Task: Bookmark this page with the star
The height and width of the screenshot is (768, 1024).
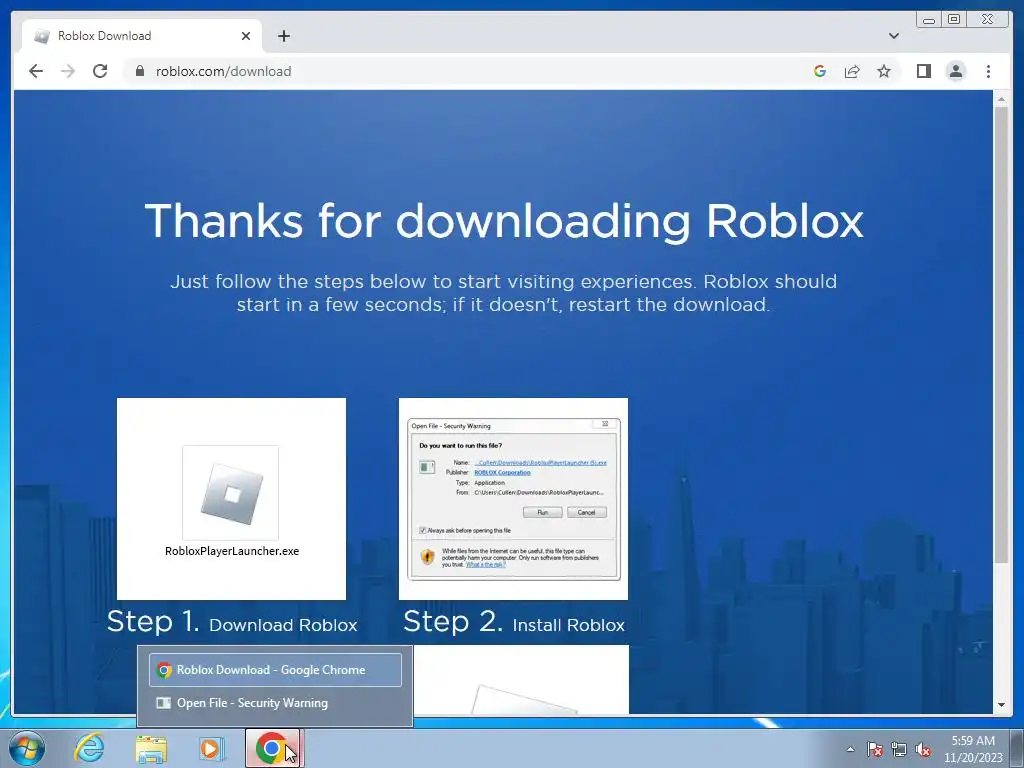Action: pyautogui.click(x=884, y=71)
